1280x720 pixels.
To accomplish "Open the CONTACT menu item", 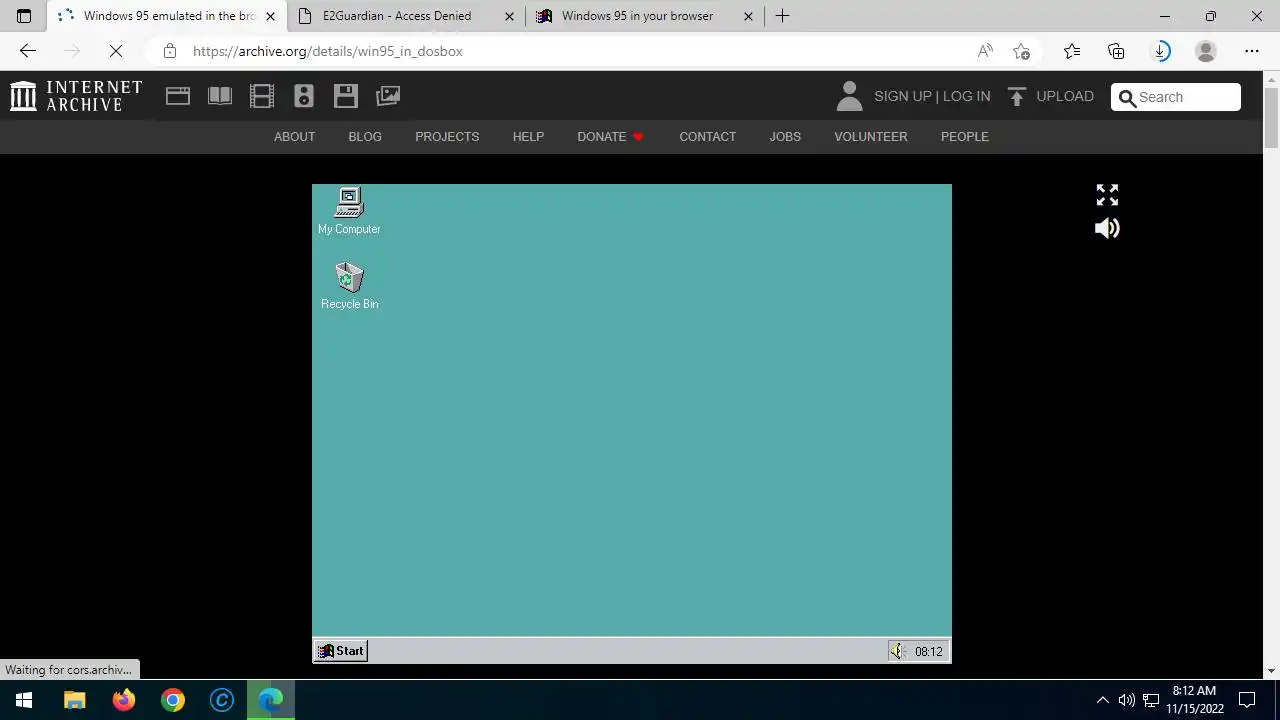I will (707, 136).
